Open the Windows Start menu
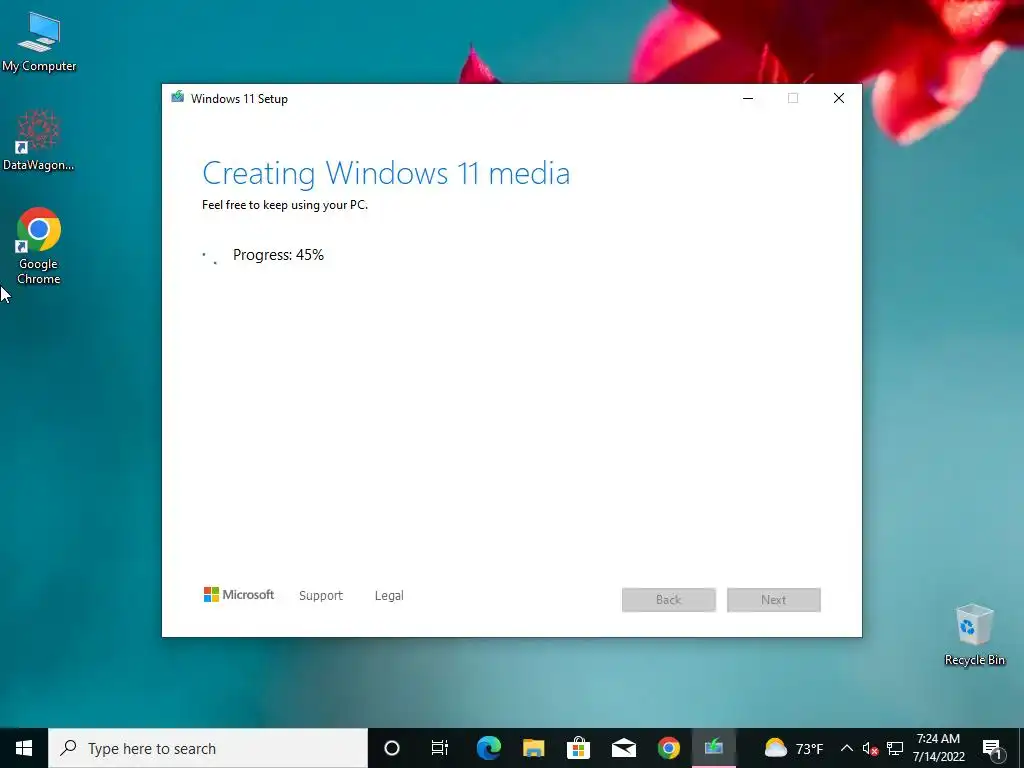Viewport: 1024px width, 768px height. point(24,748)
